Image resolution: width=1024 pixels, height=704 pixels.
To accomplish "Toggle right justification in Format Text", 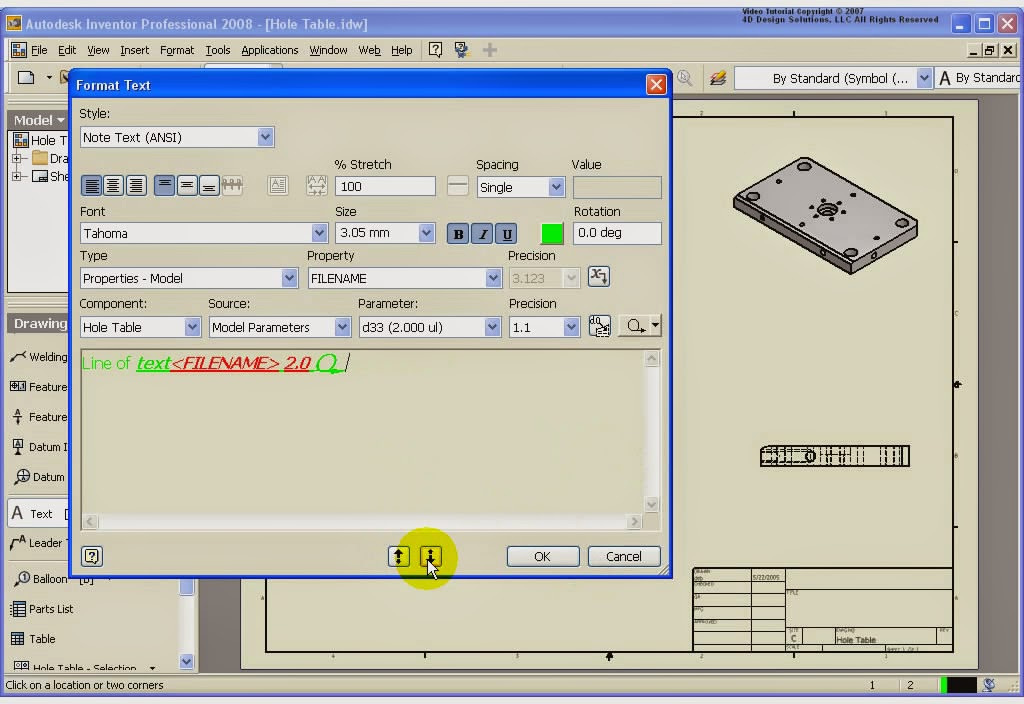I will pos(136,186).
